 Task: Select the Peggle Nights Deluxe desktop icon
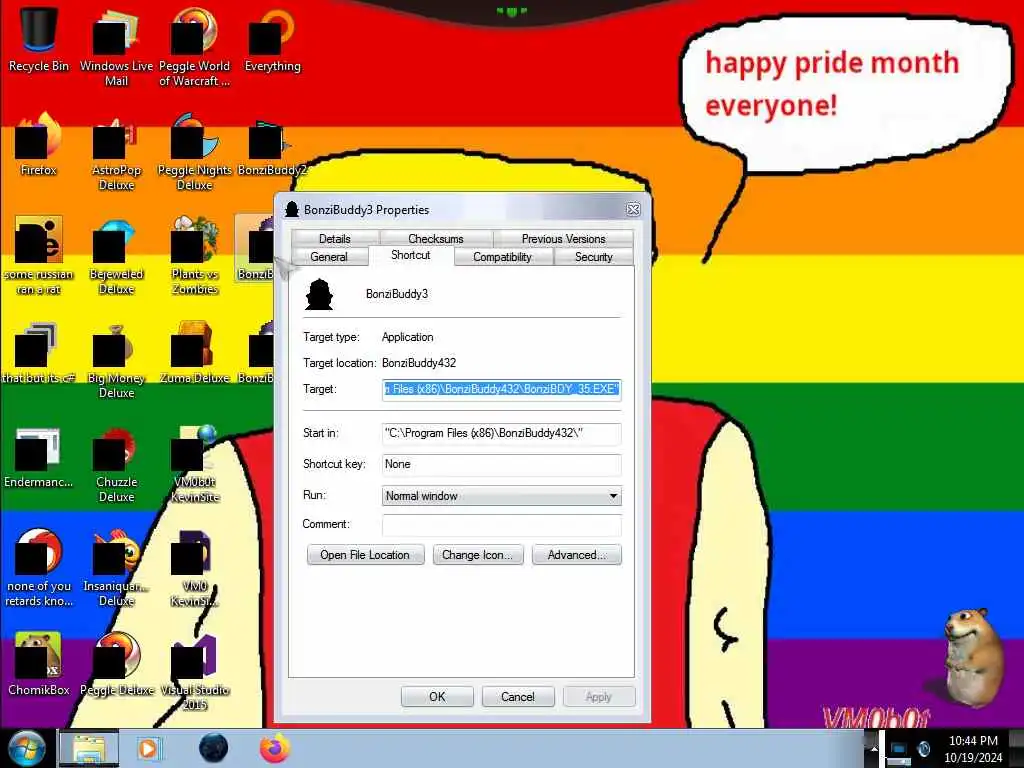[x=195, y=152]
